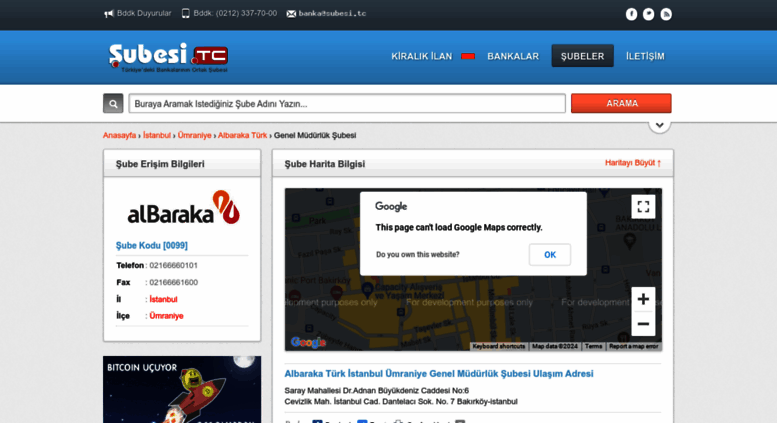The width and height of the screenshot is (777, 423).
Task: Open the Albaraka Türk breadcrumb link
Action: 242,135
